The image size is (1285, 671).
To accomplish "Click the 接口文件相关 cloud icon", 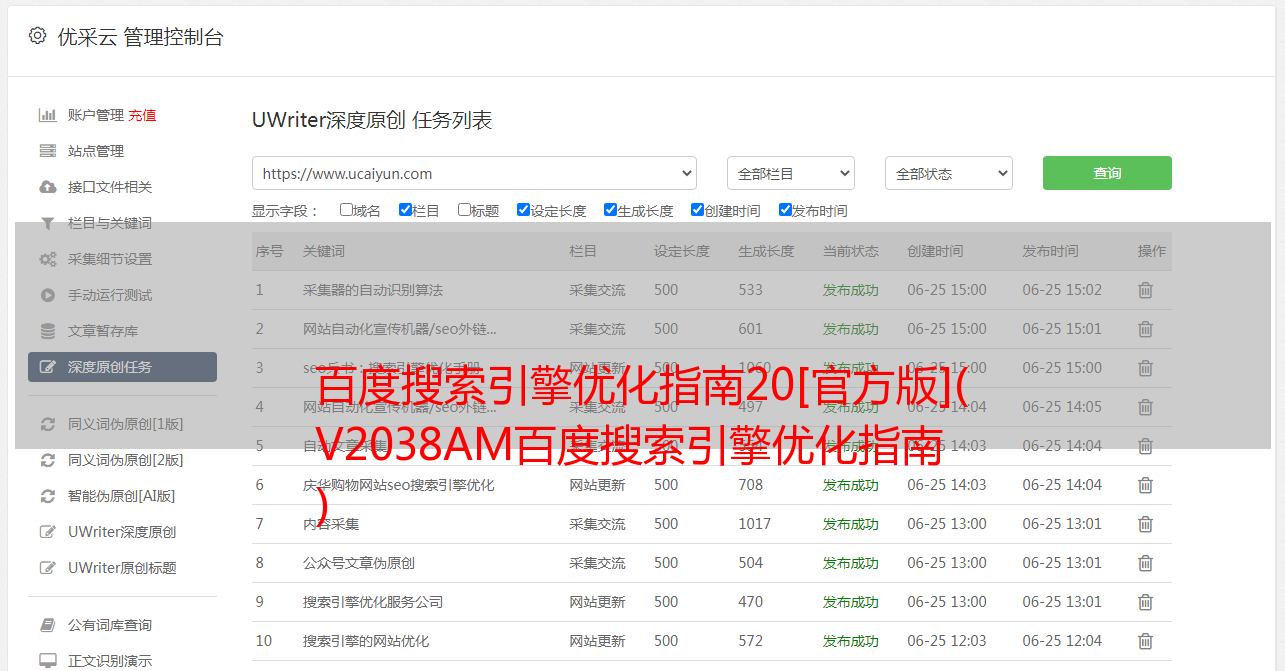I will tap(47, 187).
